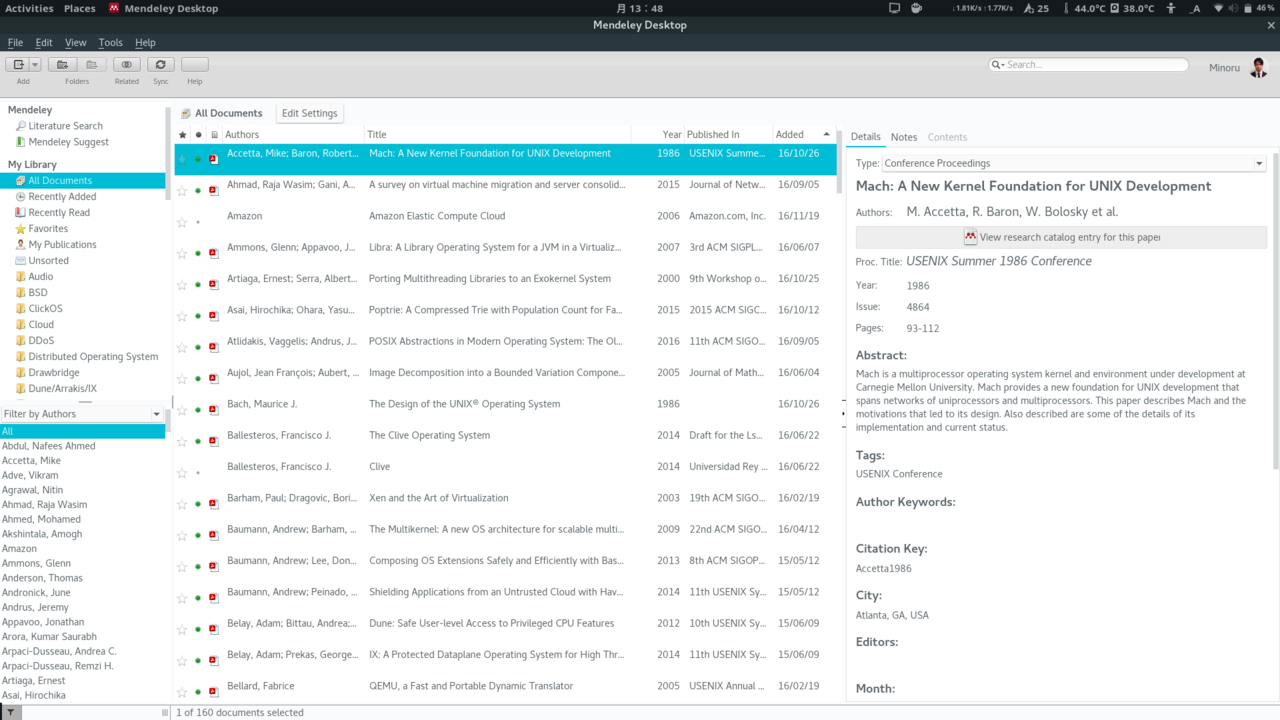Screen dimensions: 1280x720
Task: Open PDF icon for Composing OS Extensions paper
Action: tap(213, 566)
